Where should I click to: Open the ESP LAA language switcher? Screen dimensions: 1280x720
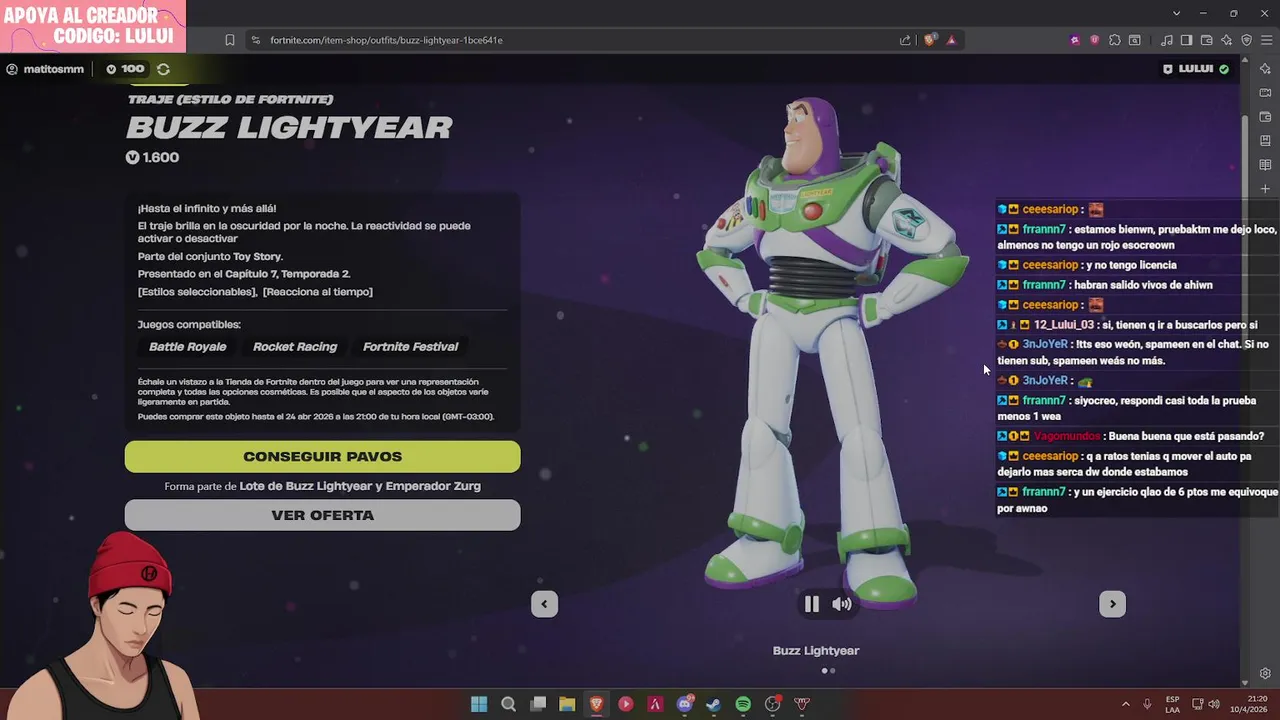1172,704
